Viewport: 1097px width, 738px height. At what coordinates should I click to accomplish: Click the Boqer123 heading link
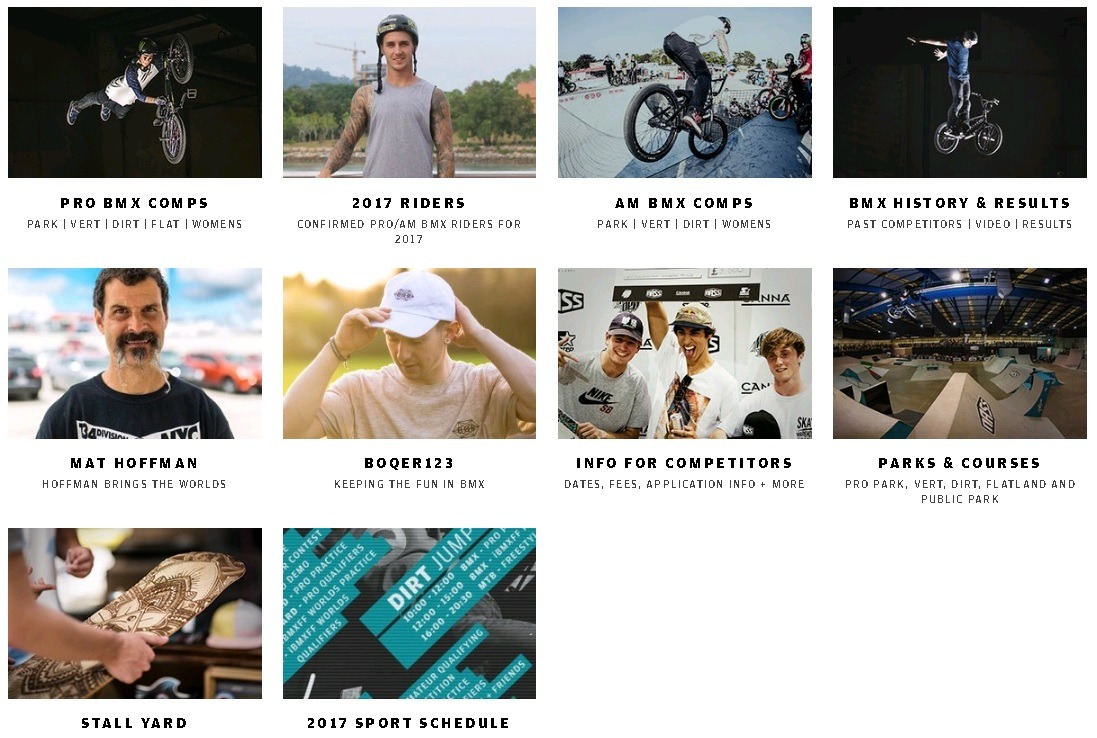pos(409,463)
